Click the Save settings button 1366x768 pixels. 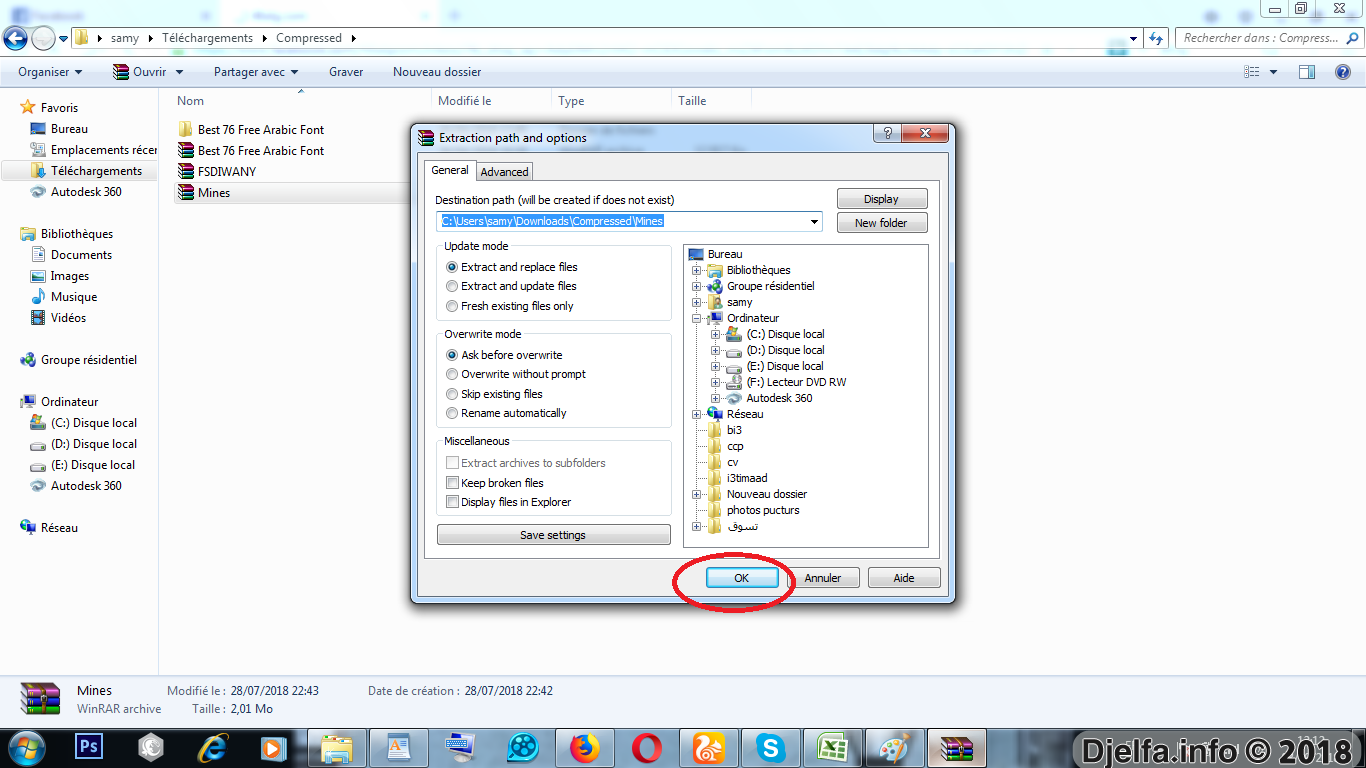click(553, 535)
